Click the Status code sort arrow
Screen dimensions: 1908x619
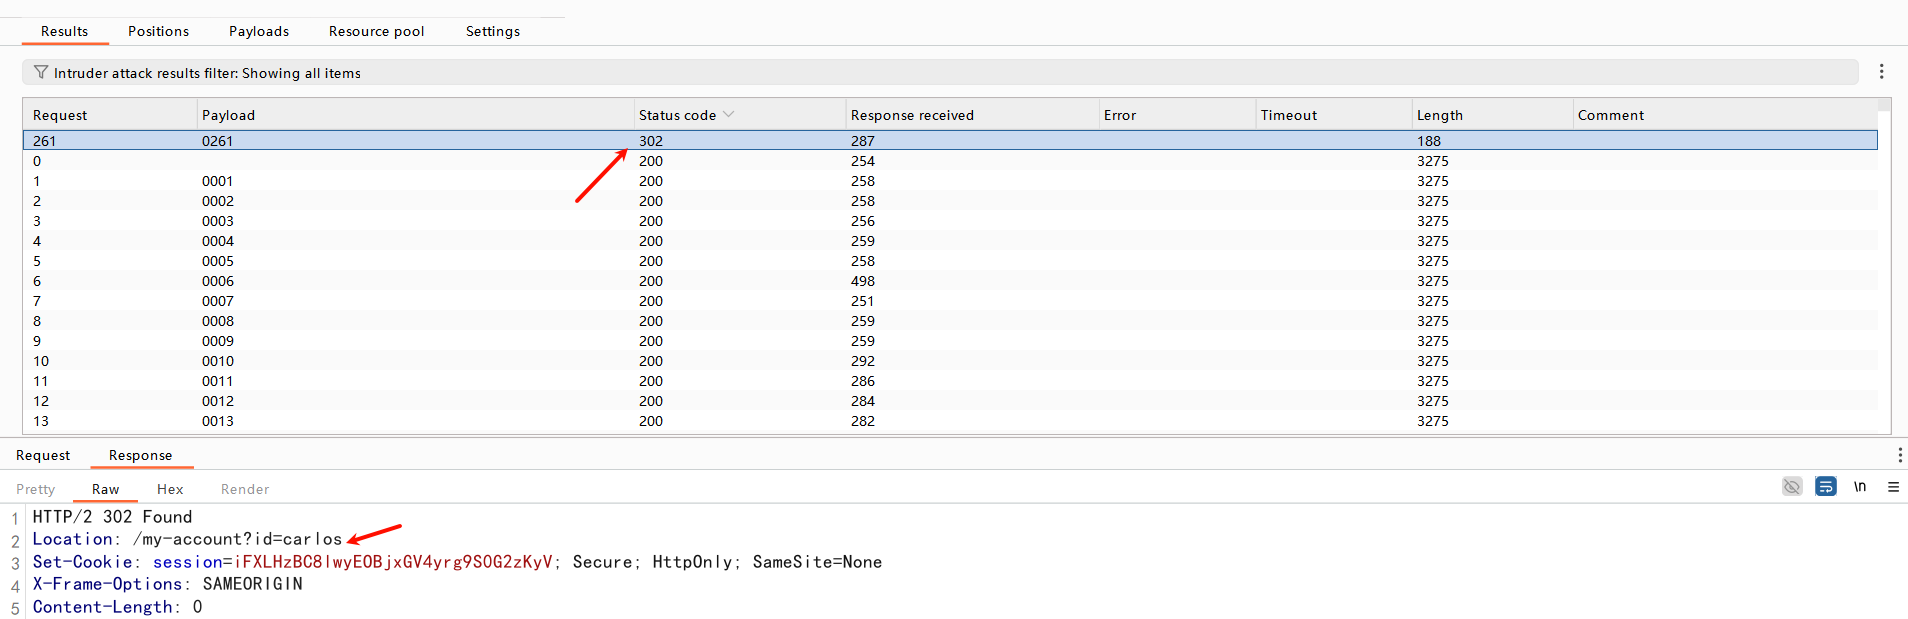click(x=728, y=115)
